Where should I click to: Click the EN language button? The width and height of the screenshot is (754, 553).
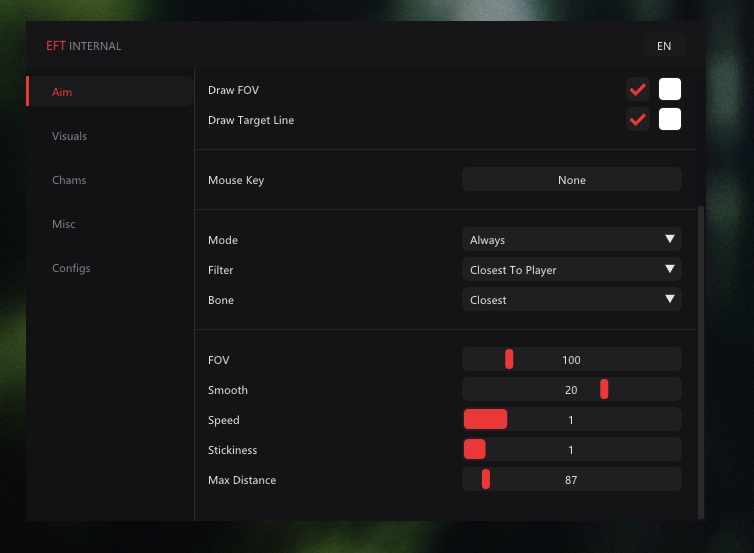pos(664,46)
